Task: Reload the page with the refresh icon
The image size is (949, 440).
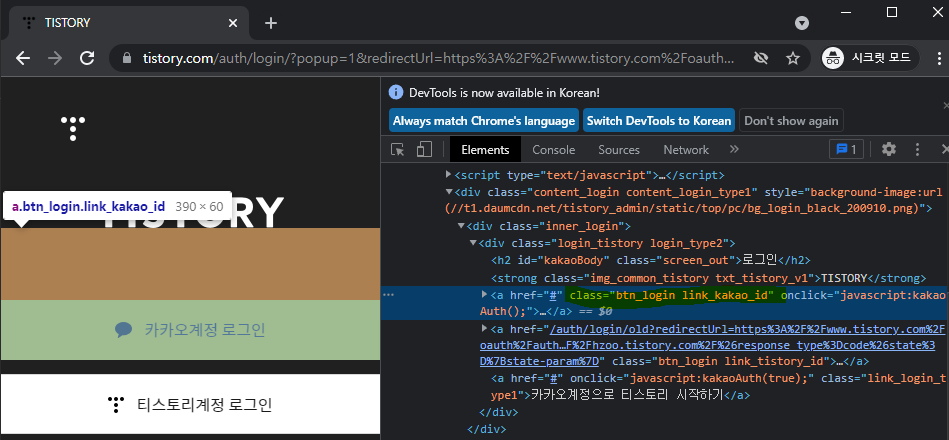Action: [87, 58]
